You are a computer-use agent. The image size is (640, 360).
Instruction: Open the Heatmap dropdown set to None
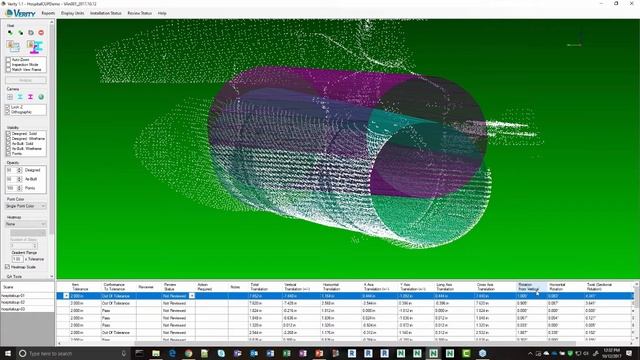coord(26,224)
